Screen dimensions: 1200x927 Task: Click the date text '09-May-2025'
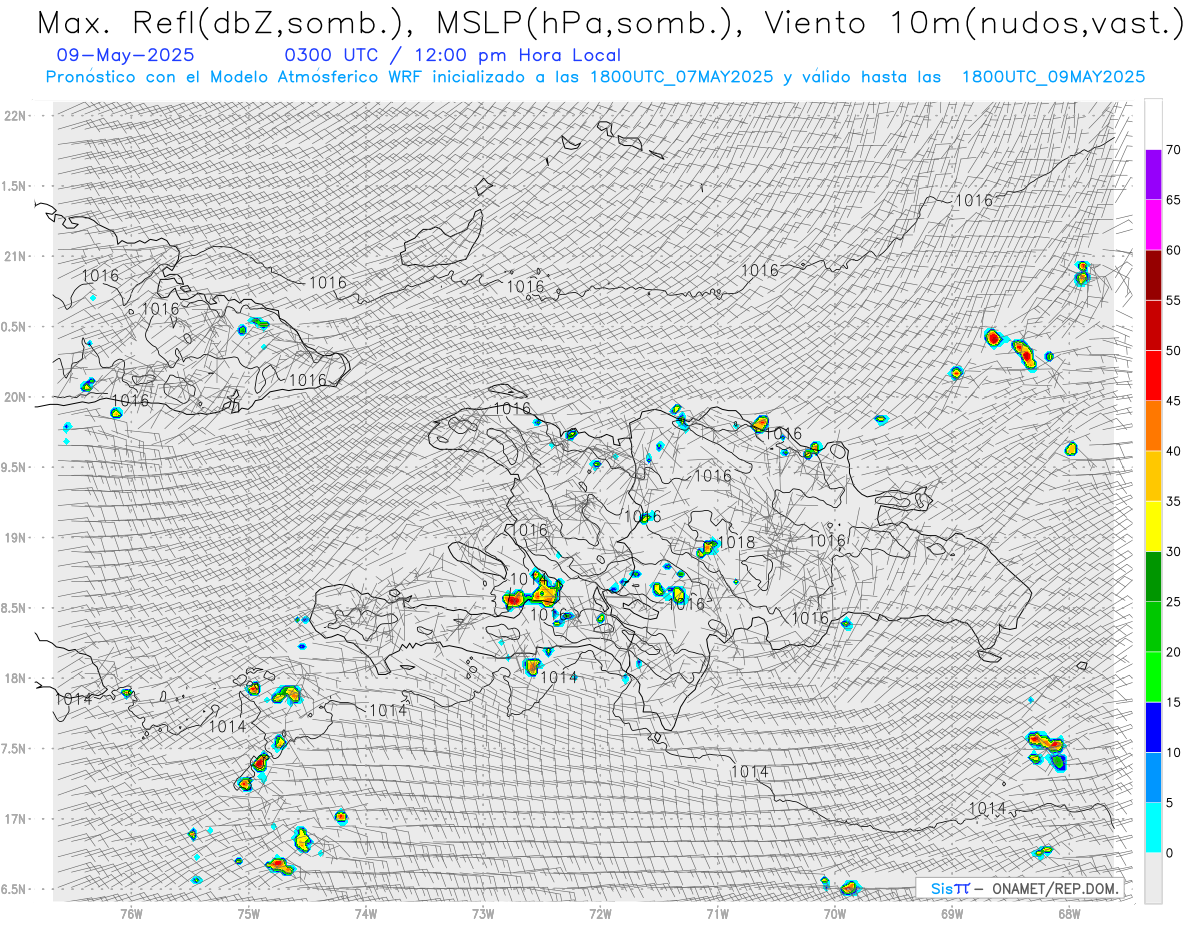click(126, 56)
